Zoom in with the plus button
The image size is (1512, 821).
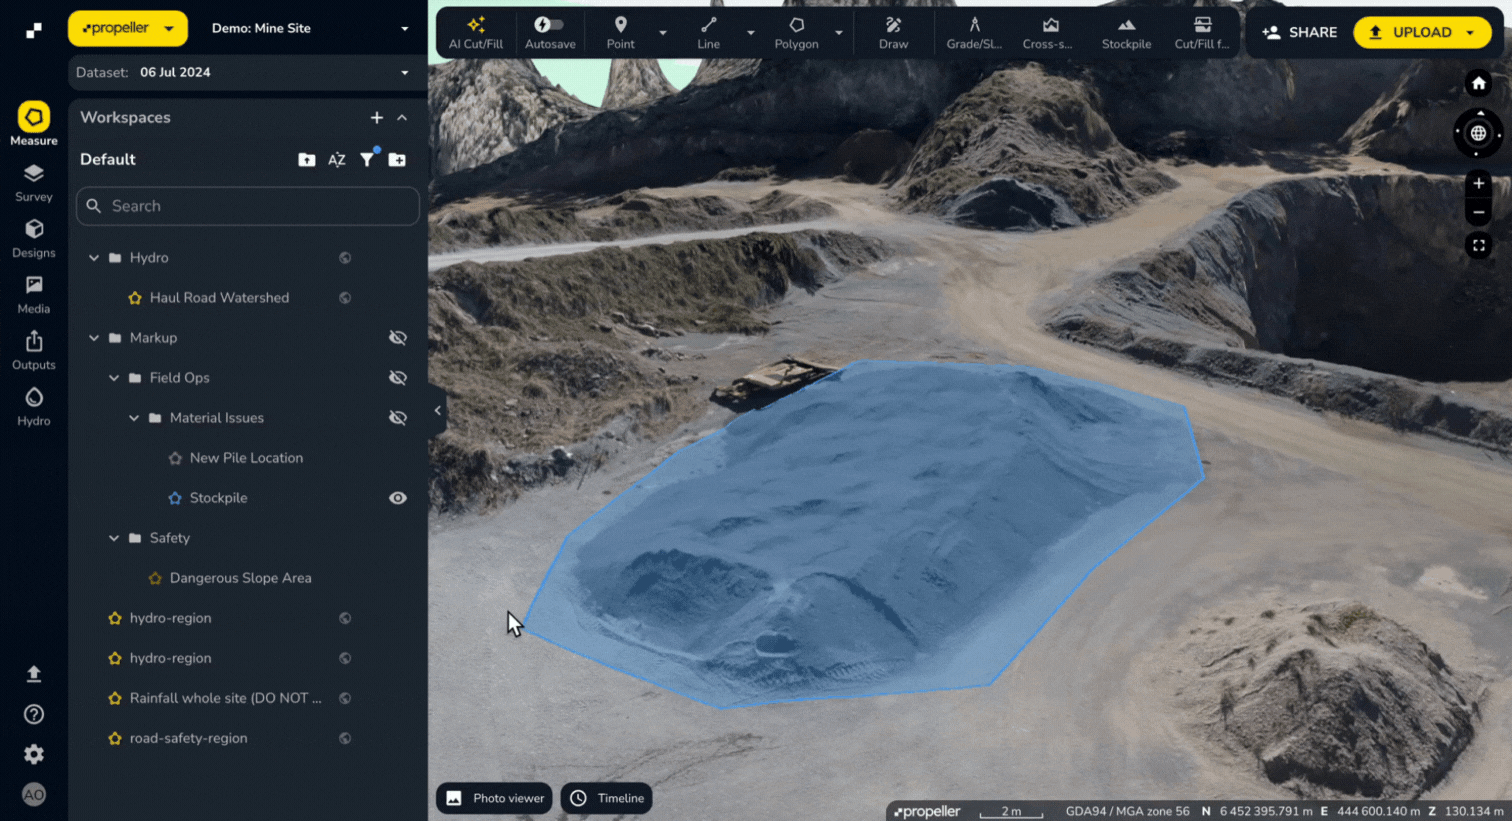1478,183
